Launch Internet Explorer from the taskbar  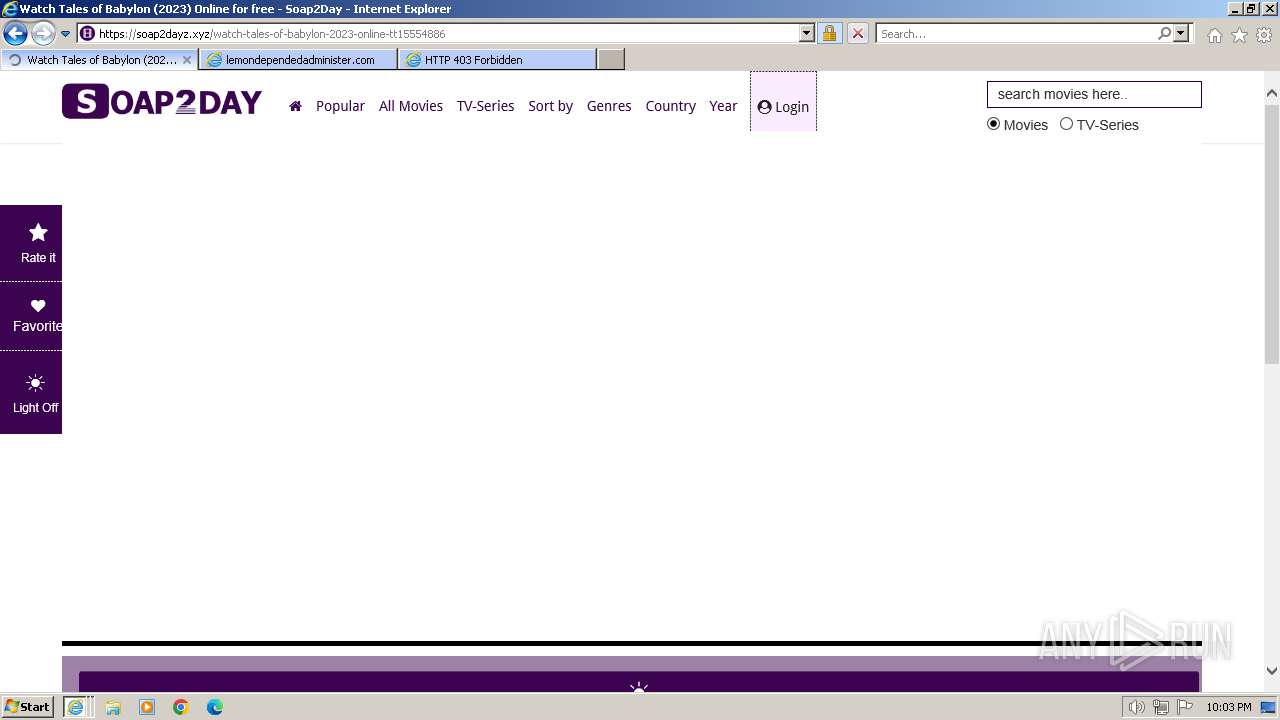tap(75, 707)
